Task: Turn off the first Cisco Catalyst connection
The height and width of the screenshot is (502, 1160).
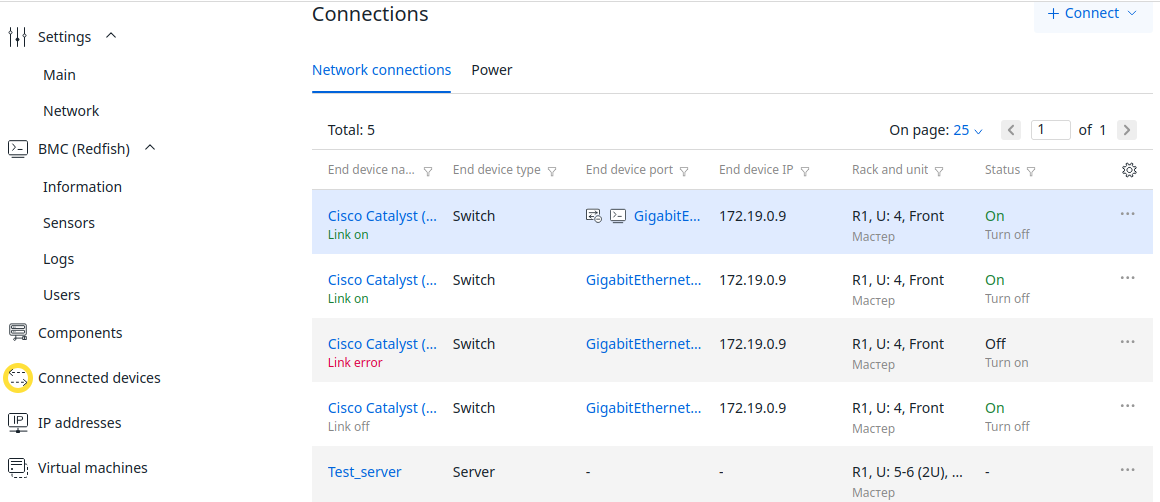Action: pos(1007,235)
